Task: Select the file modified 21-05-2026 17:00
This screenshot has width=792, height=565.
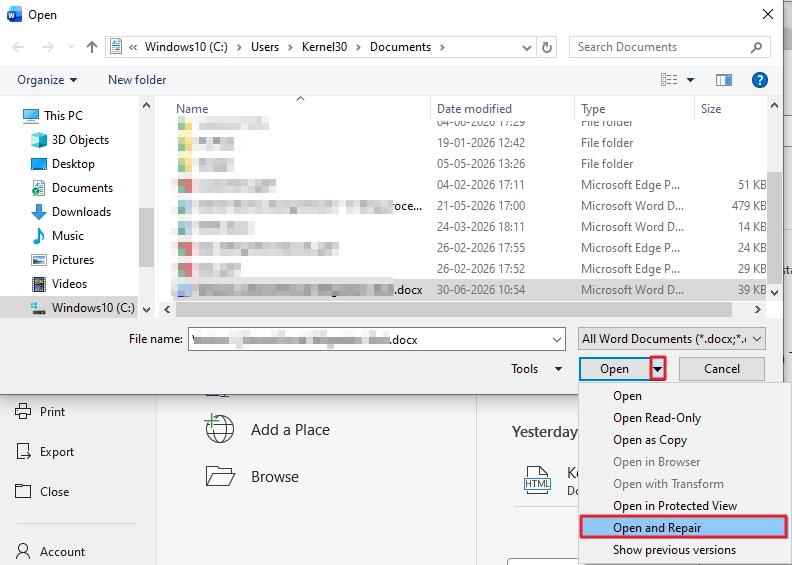Action: [470, 206]
